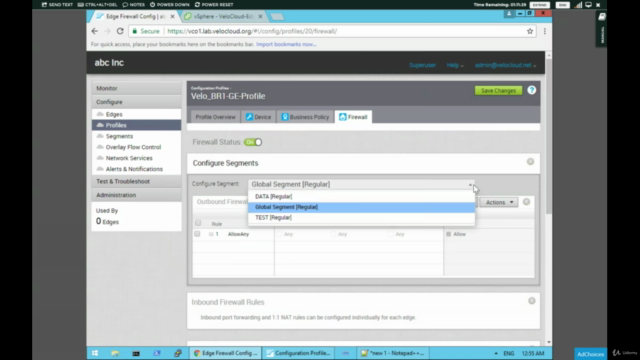Screen dimensions: 640x360
Task: Choose Global Segment [Regular] from the list
Action: click(361, 207)
